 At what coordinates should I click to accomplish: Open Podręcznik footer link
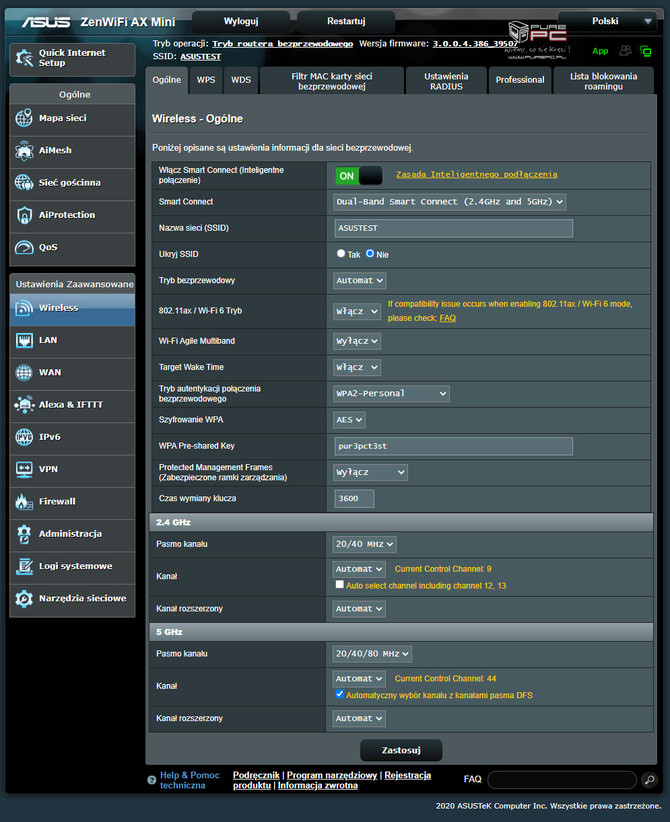pos(256,775)
